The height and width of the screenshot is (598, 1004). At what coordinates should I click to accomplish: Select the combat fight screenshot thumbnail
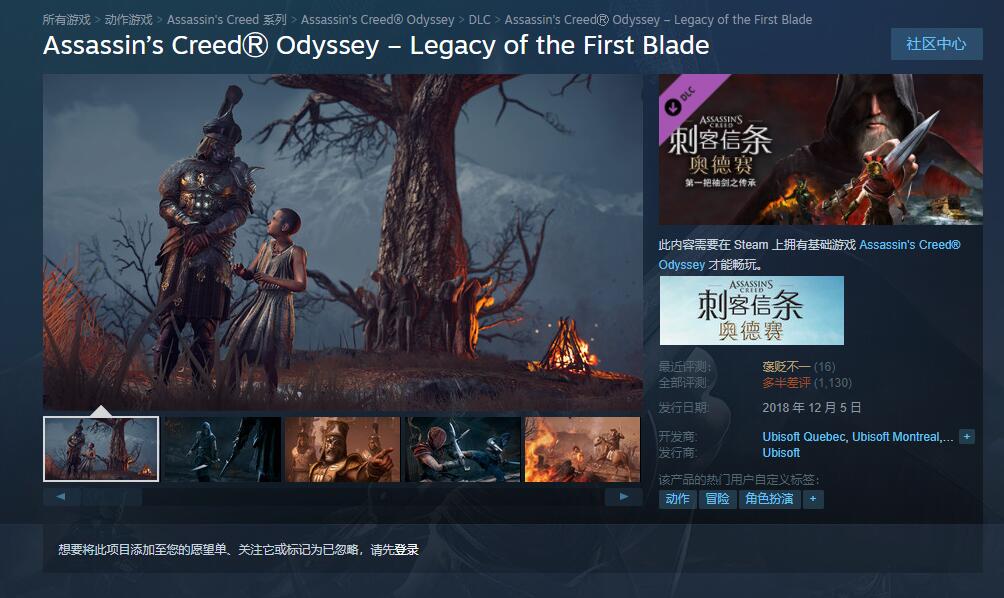pyautogui.click(x=463, y=449)
